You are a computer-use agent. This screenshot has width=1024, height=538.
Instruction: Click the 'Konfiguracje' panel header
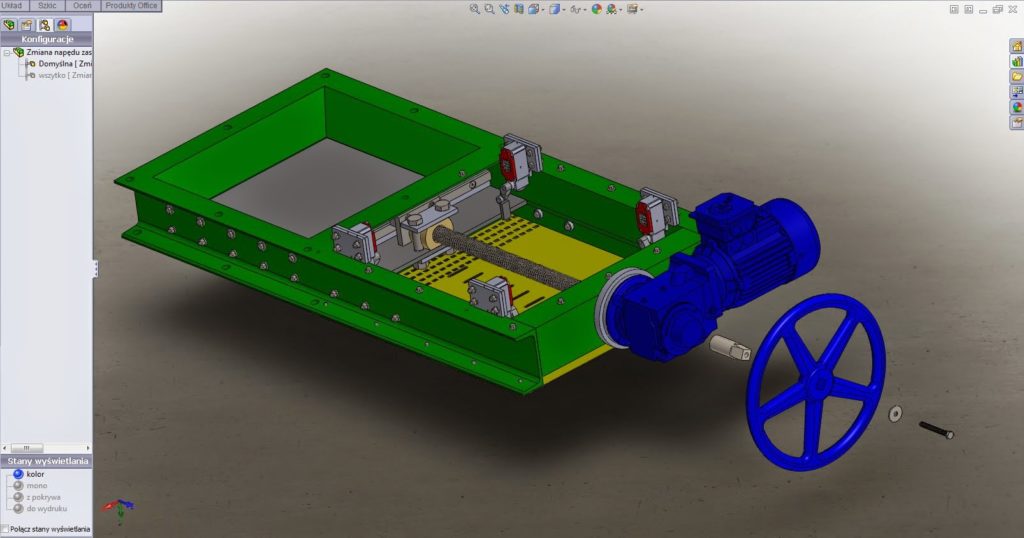(46, 39)
